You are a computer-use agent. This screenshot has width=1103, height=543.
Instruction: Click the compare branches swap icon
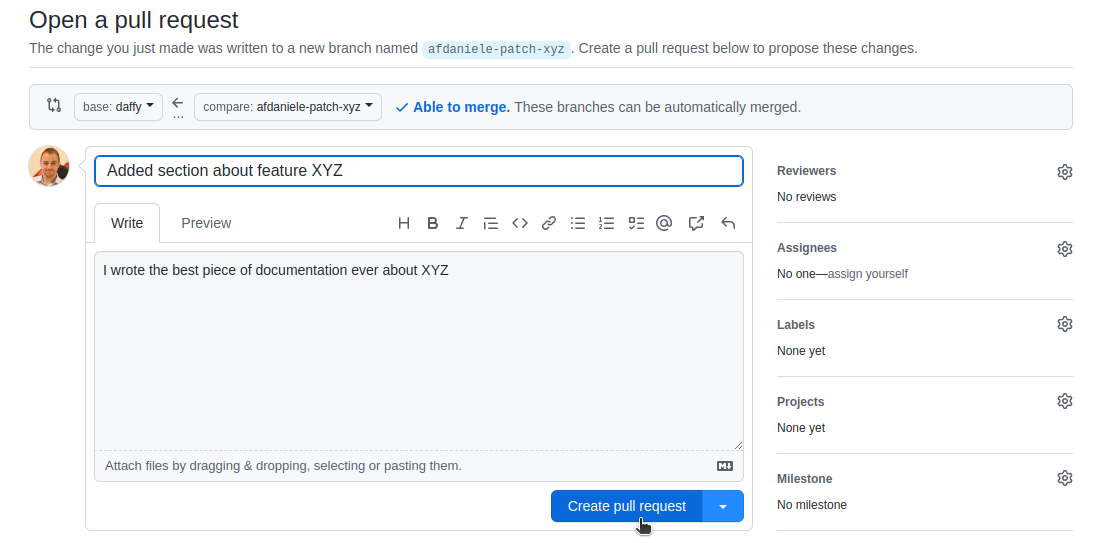pyautogui.click(x=54, y=106)
